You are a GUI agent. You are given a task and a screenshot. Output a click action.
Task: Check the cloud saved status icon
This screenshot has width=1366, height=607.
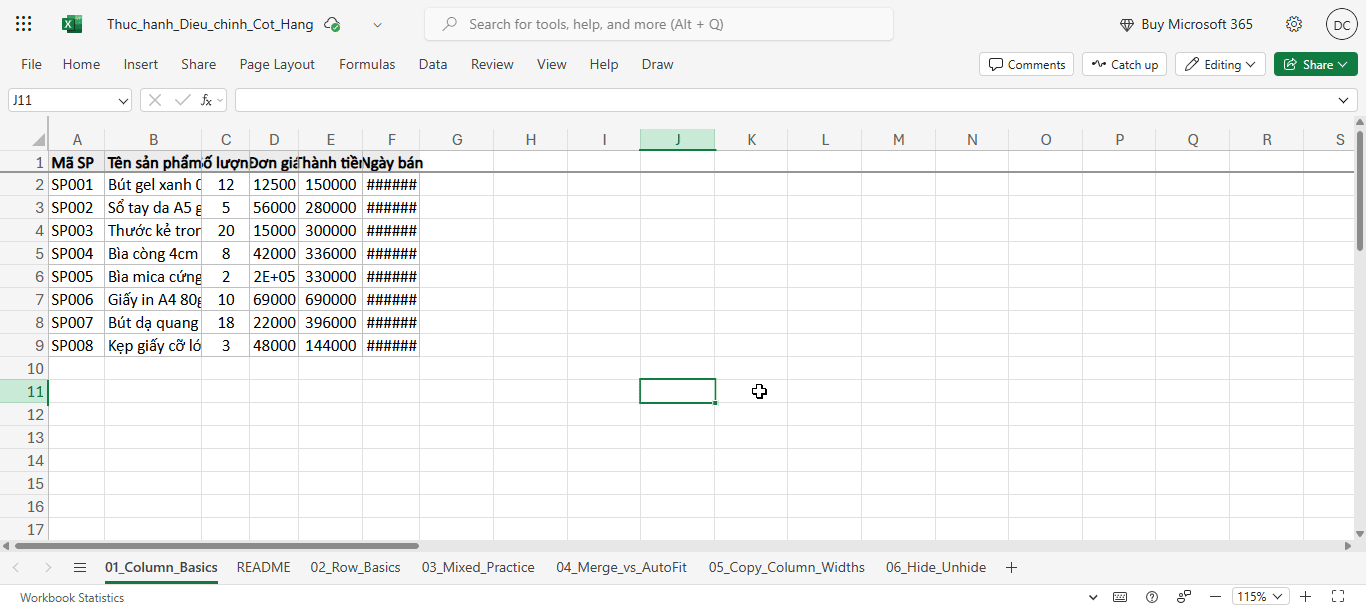point(332,24)
